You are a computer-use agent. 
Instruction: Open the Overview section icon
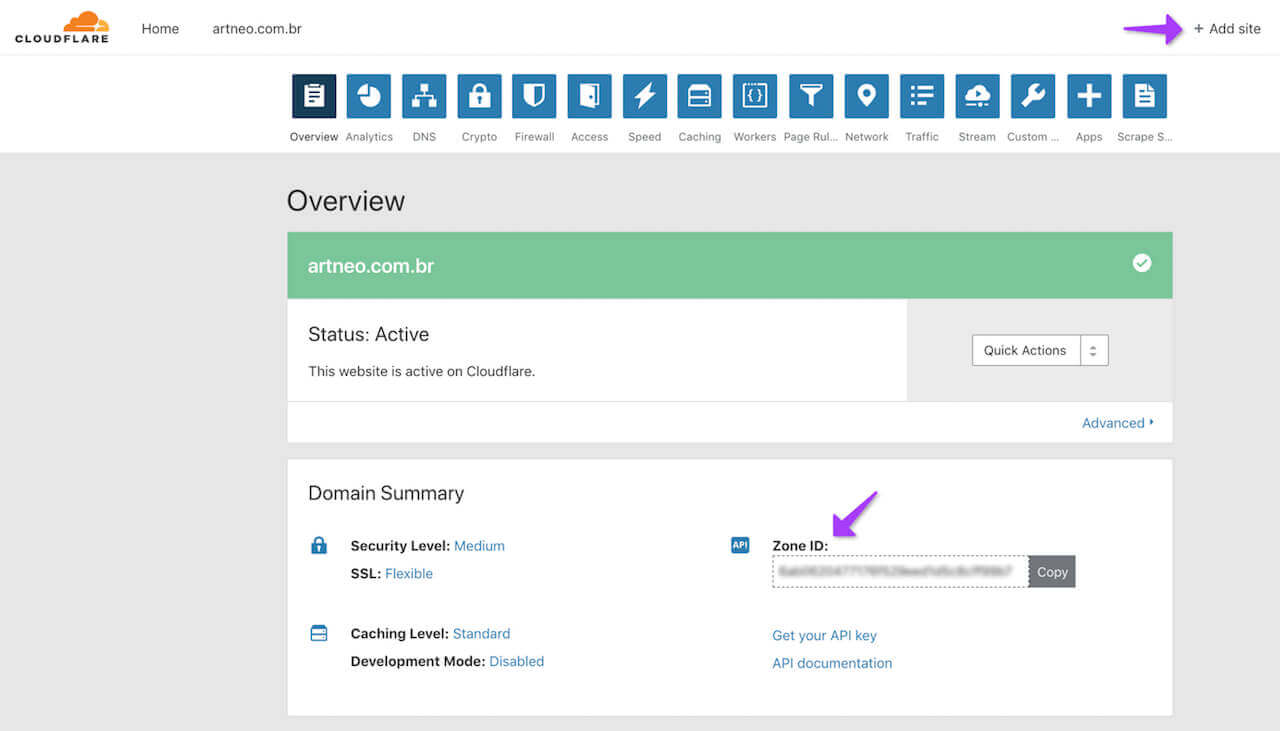[x=314, y=96]
